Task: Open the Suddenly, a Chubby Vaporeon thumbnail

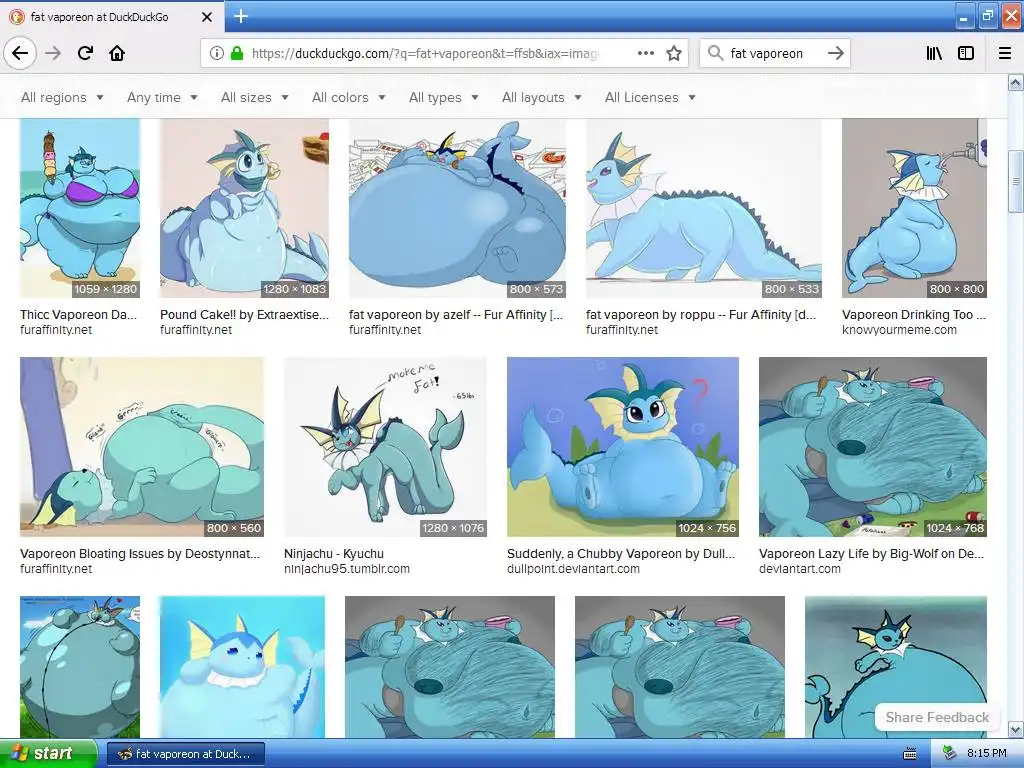Action: pos(623,447)
